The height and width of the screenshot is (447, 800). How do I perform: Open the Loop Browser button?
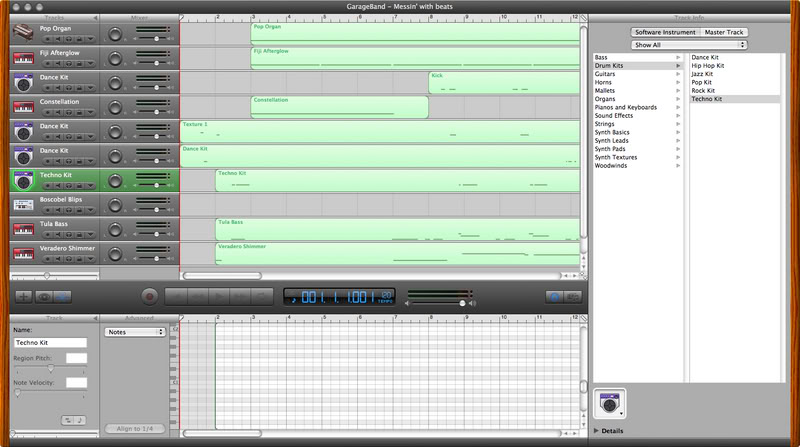tap(555, 297)
